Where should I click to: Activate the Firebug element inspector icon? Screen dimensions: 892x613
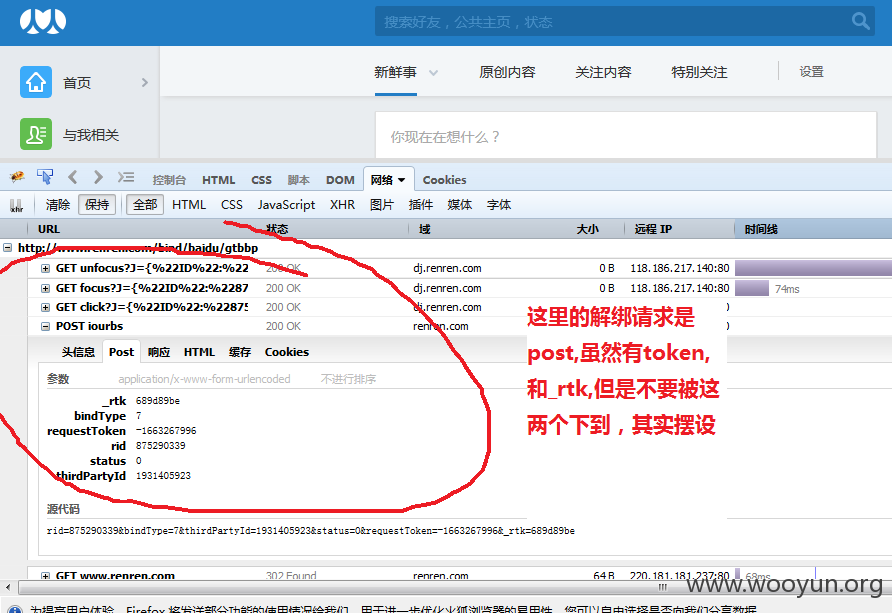[45, 177]
